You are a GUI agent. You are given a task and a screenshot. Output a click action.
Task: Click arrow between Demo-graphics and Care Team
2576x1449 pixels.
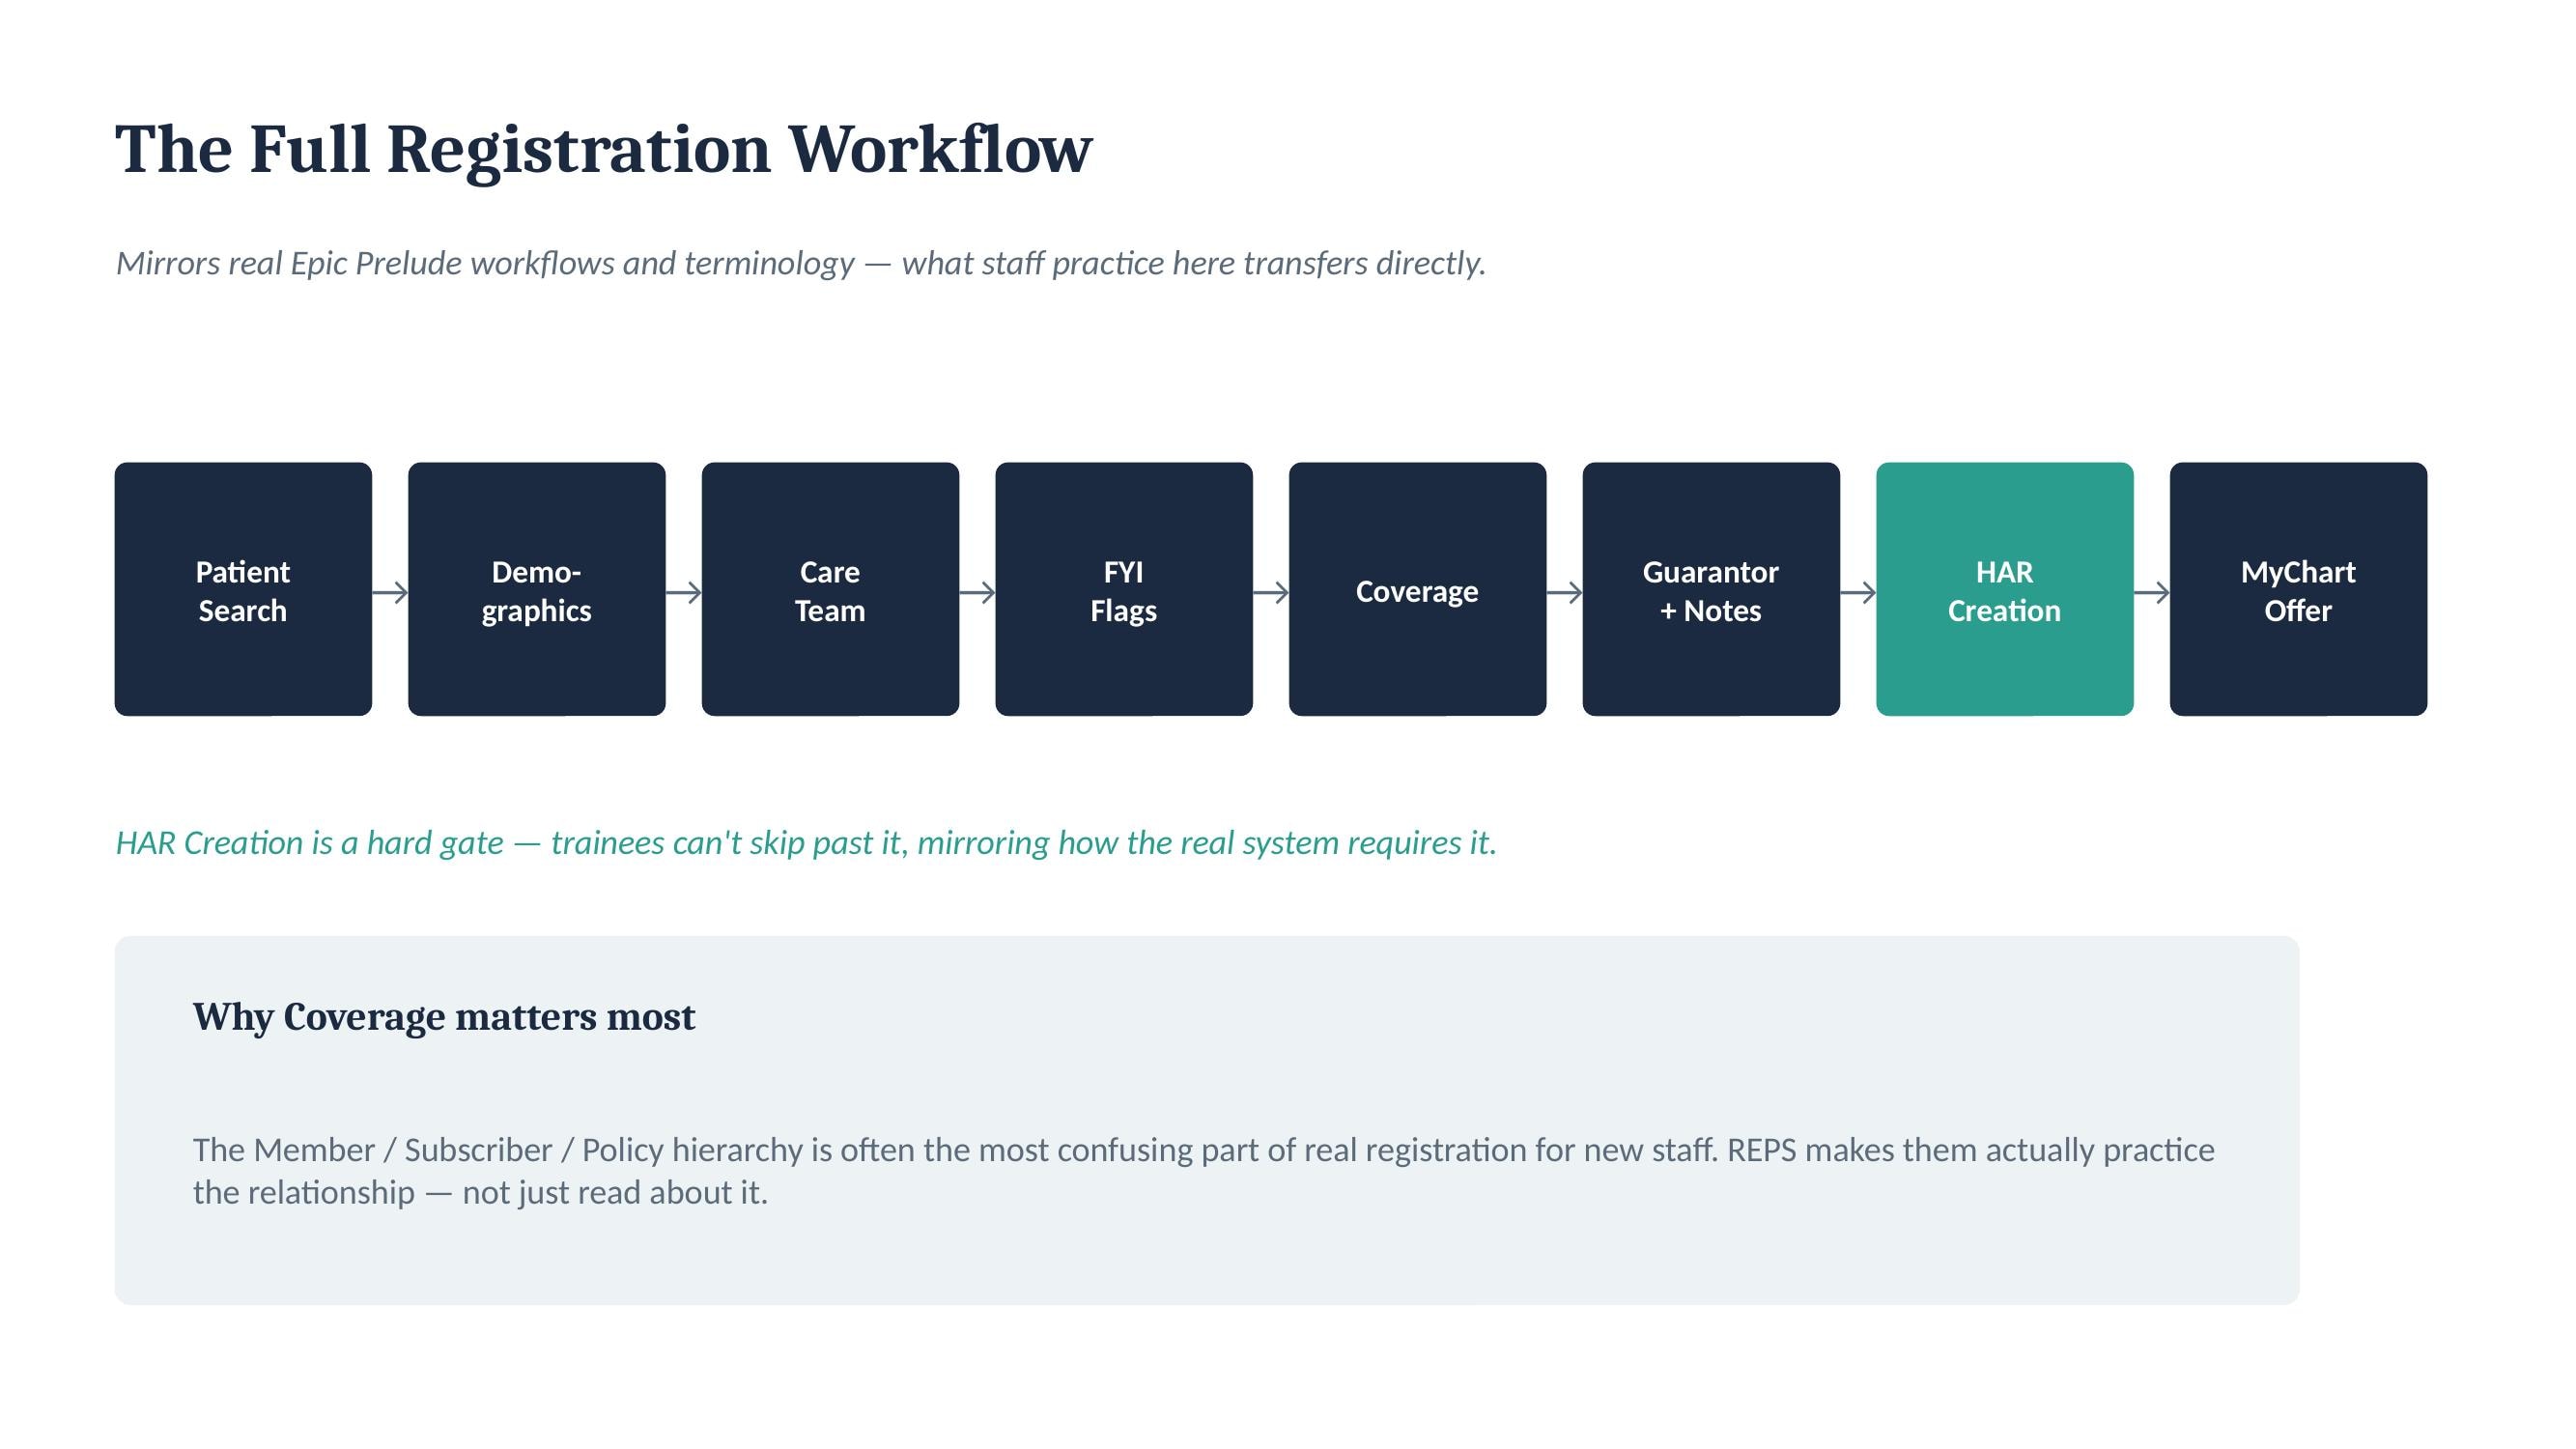pyautogui.click(x=684, y=592)
